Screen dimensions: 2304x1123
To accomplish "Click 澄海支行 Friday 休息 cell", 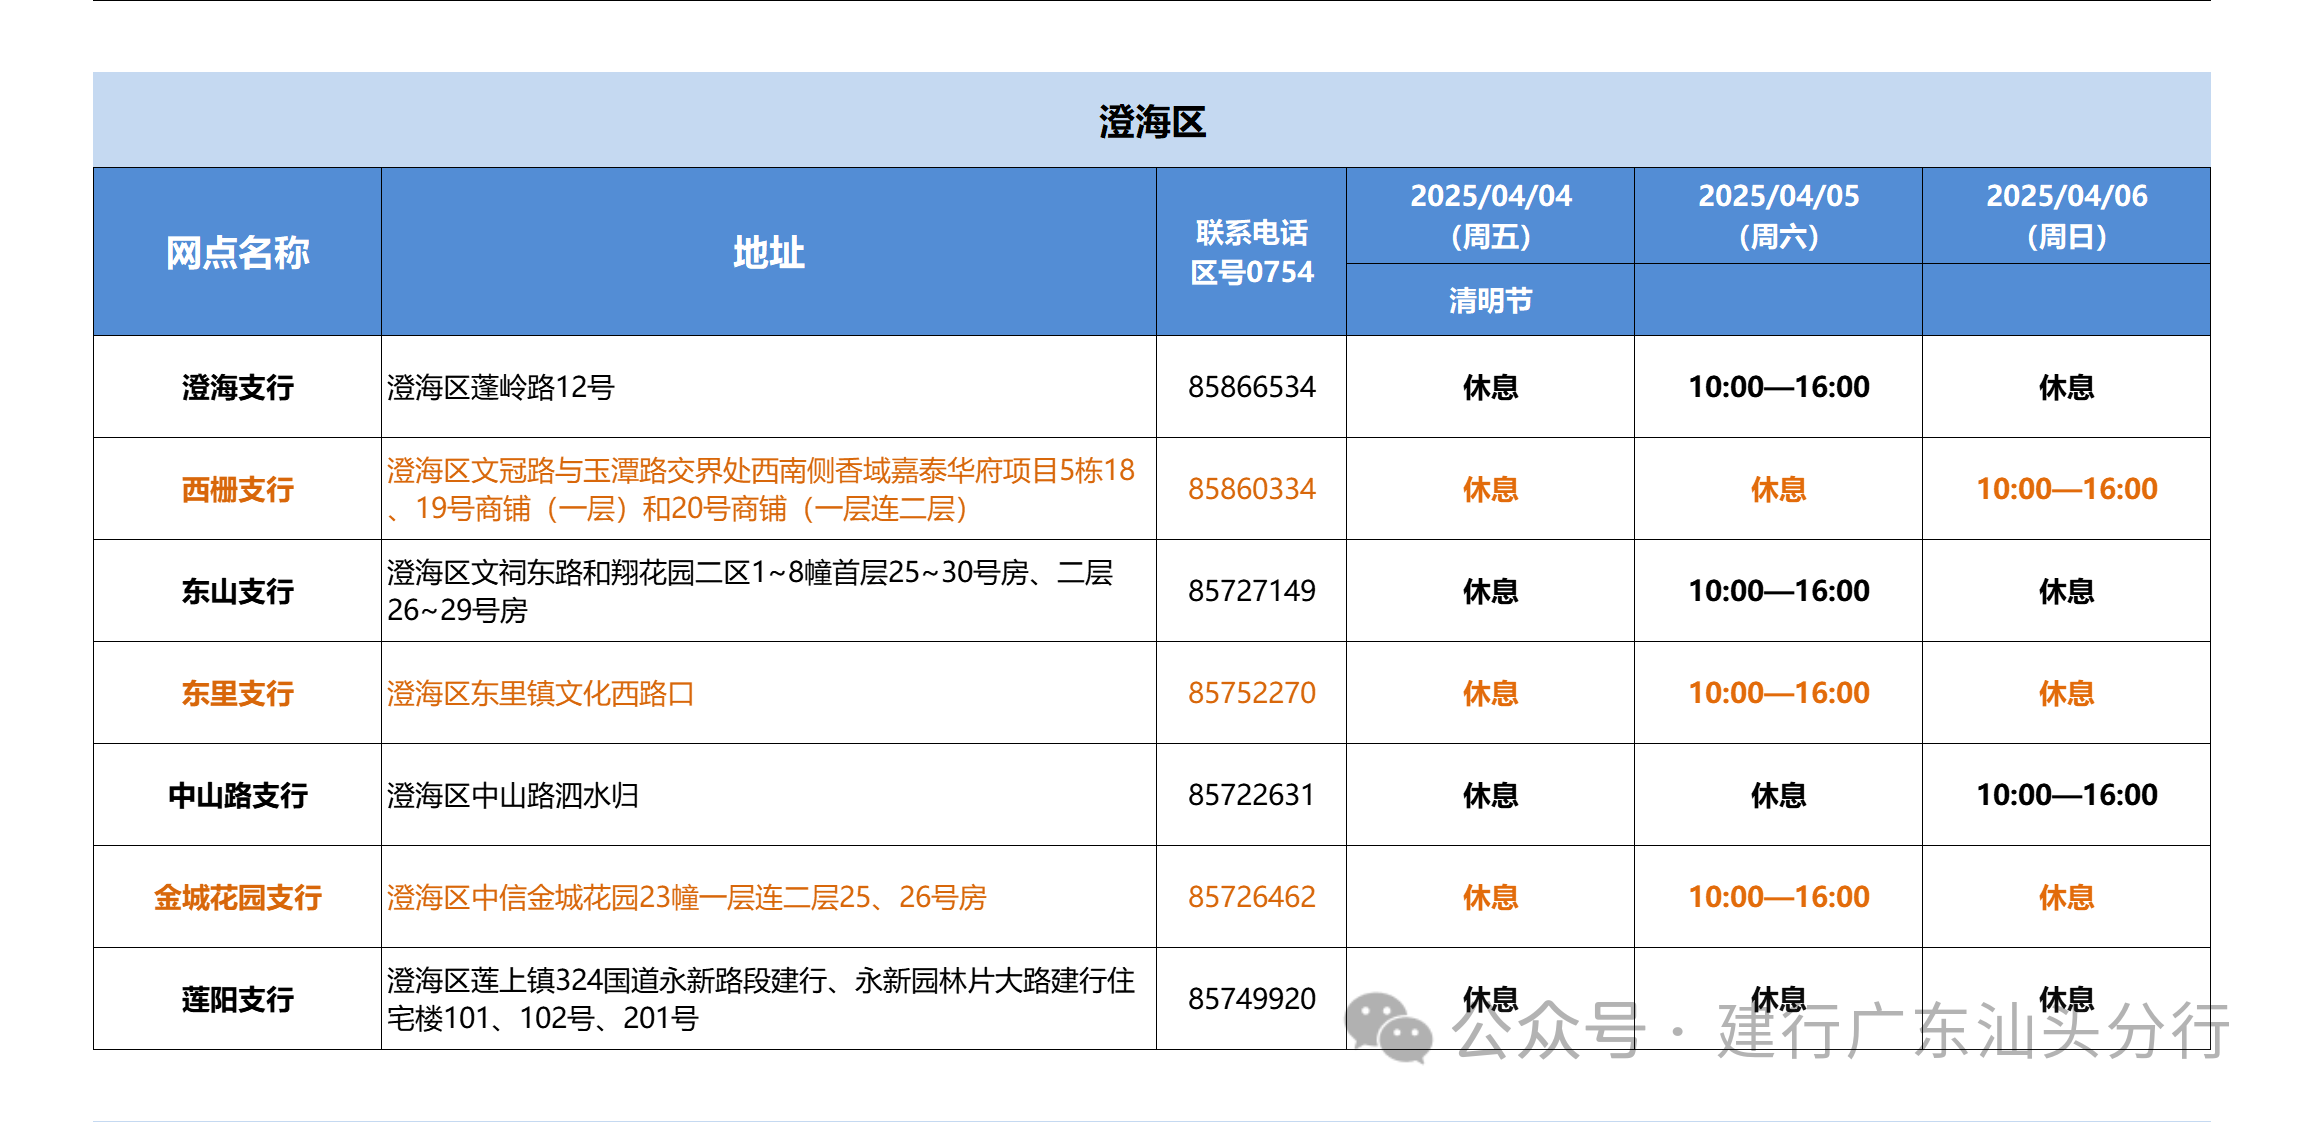I will point(1490,387).
